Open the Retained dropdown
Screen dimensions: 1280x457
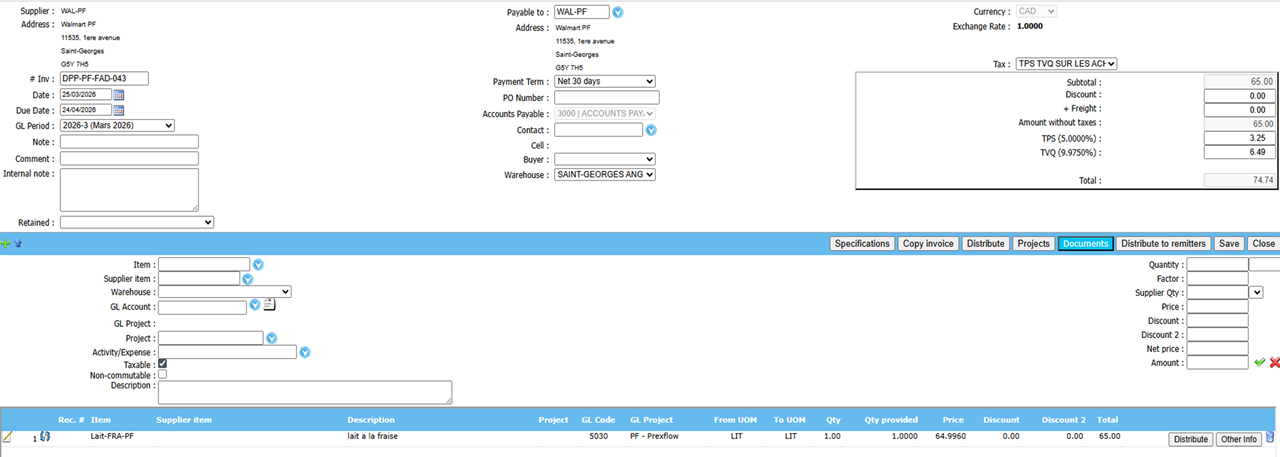click(137, 222)
